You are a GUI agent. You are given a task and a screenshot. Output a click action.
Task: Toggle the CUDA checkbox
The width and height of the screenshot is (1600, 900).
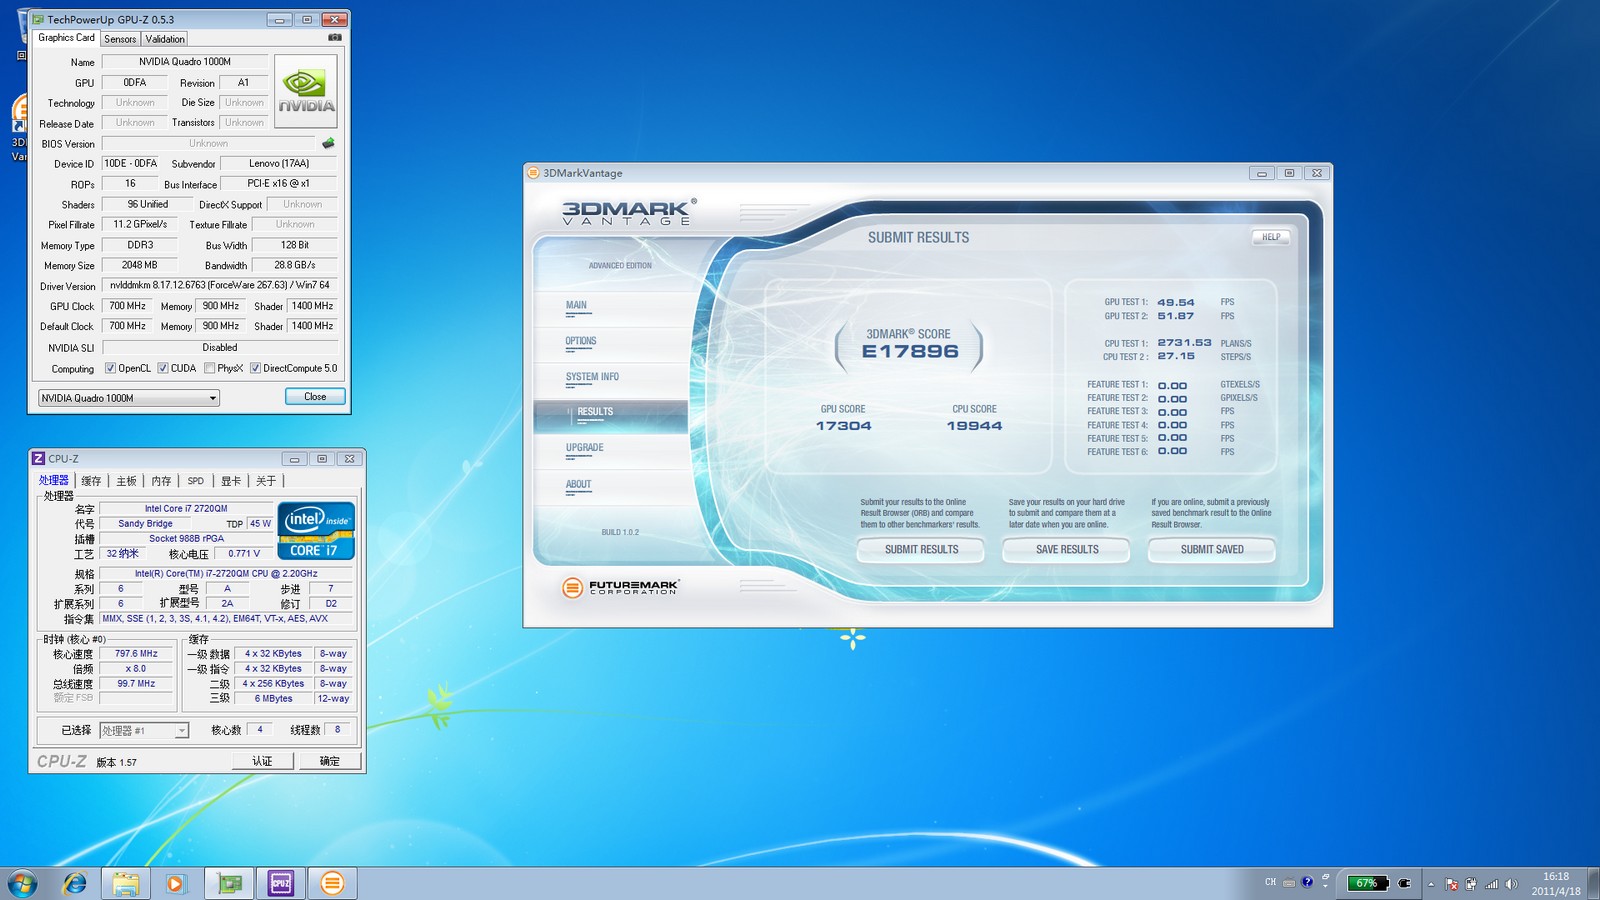[x=162, y=368]
